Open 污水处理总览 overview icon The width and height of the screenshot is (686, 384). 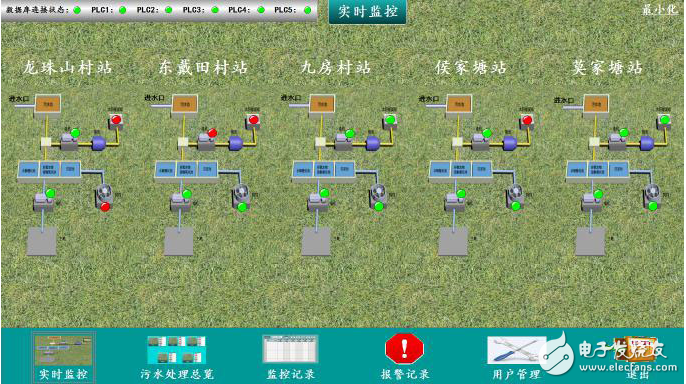[176, 349]
